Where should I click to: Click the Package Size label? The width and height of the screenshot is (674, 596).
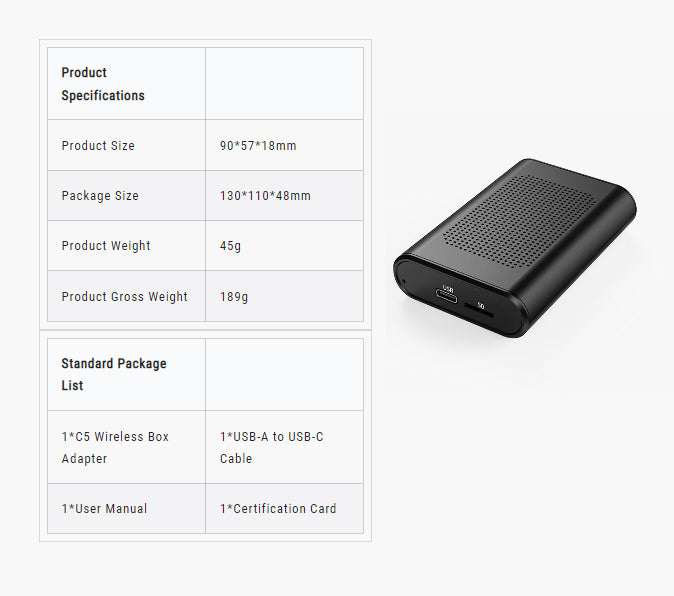pos(100,196)
